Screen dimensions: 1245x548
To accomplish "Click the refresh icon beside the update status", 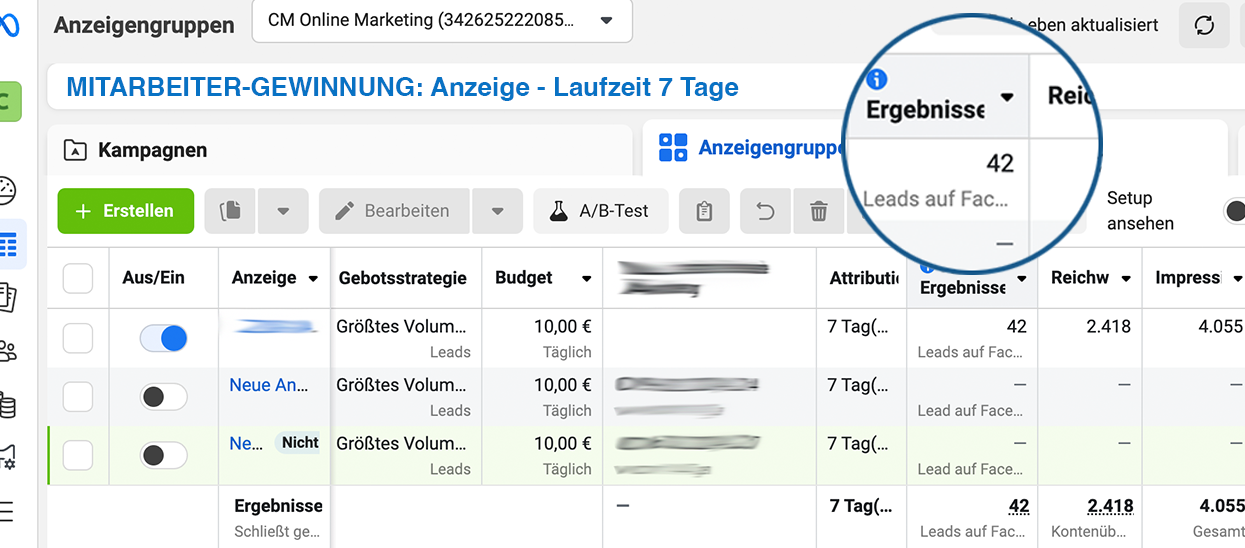I will tap(1204, 26).
